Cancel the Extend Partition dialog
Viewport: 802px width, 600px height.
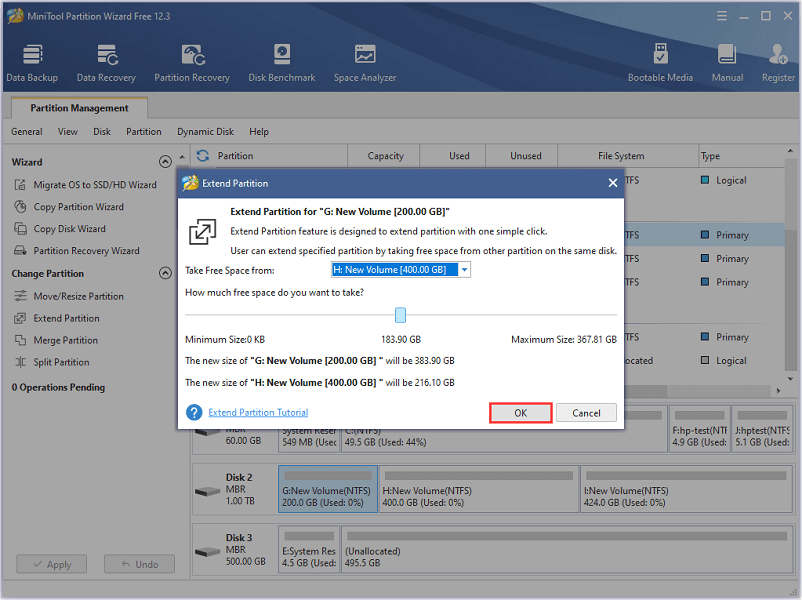586,413
